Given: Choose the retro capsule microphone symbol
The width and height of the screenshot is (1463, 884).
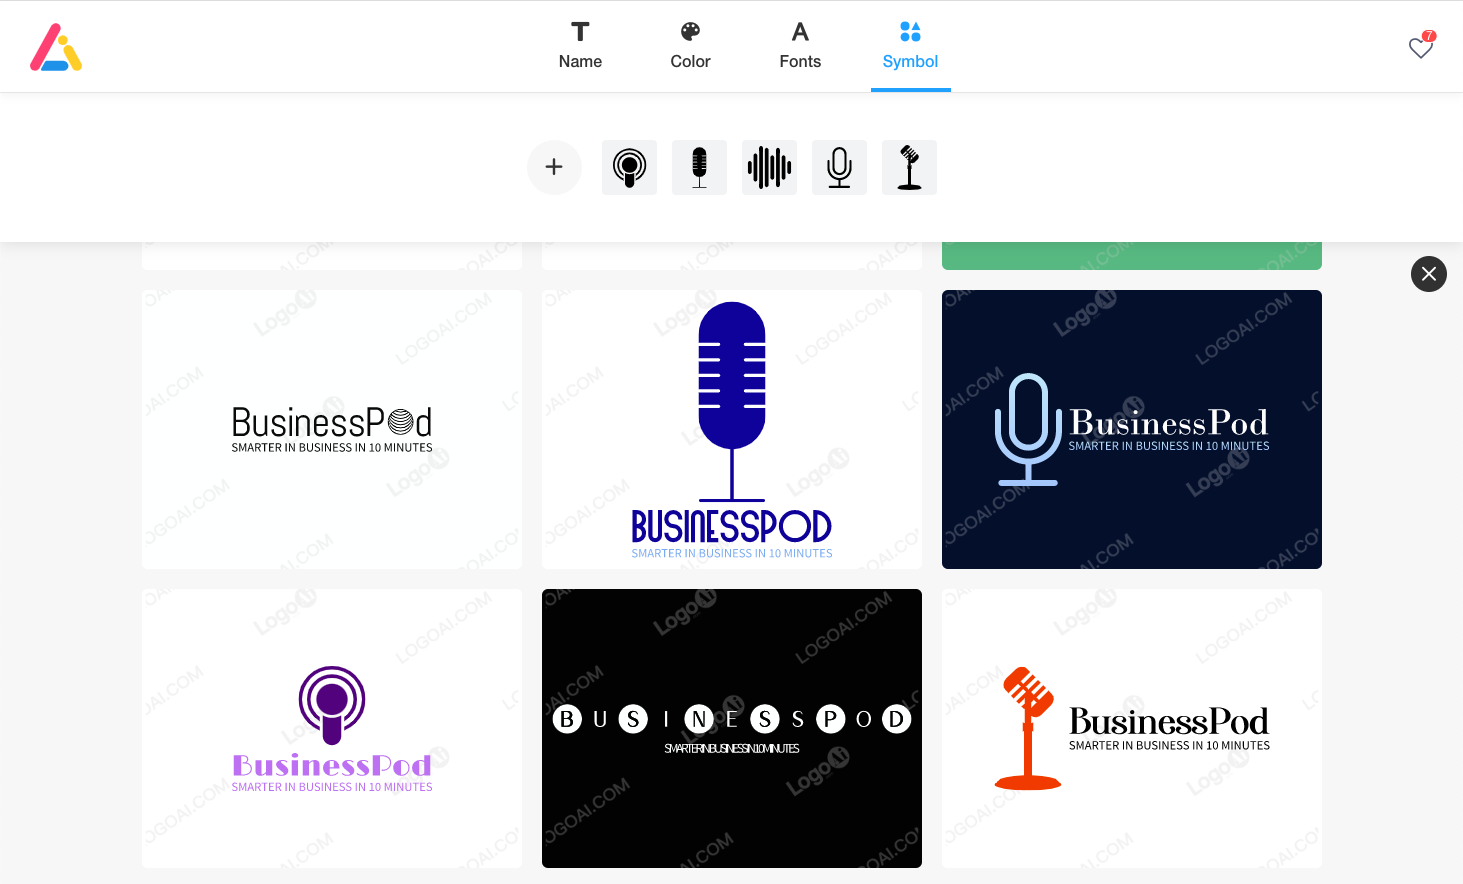Looking at the screenshot, I should [699, 167].
